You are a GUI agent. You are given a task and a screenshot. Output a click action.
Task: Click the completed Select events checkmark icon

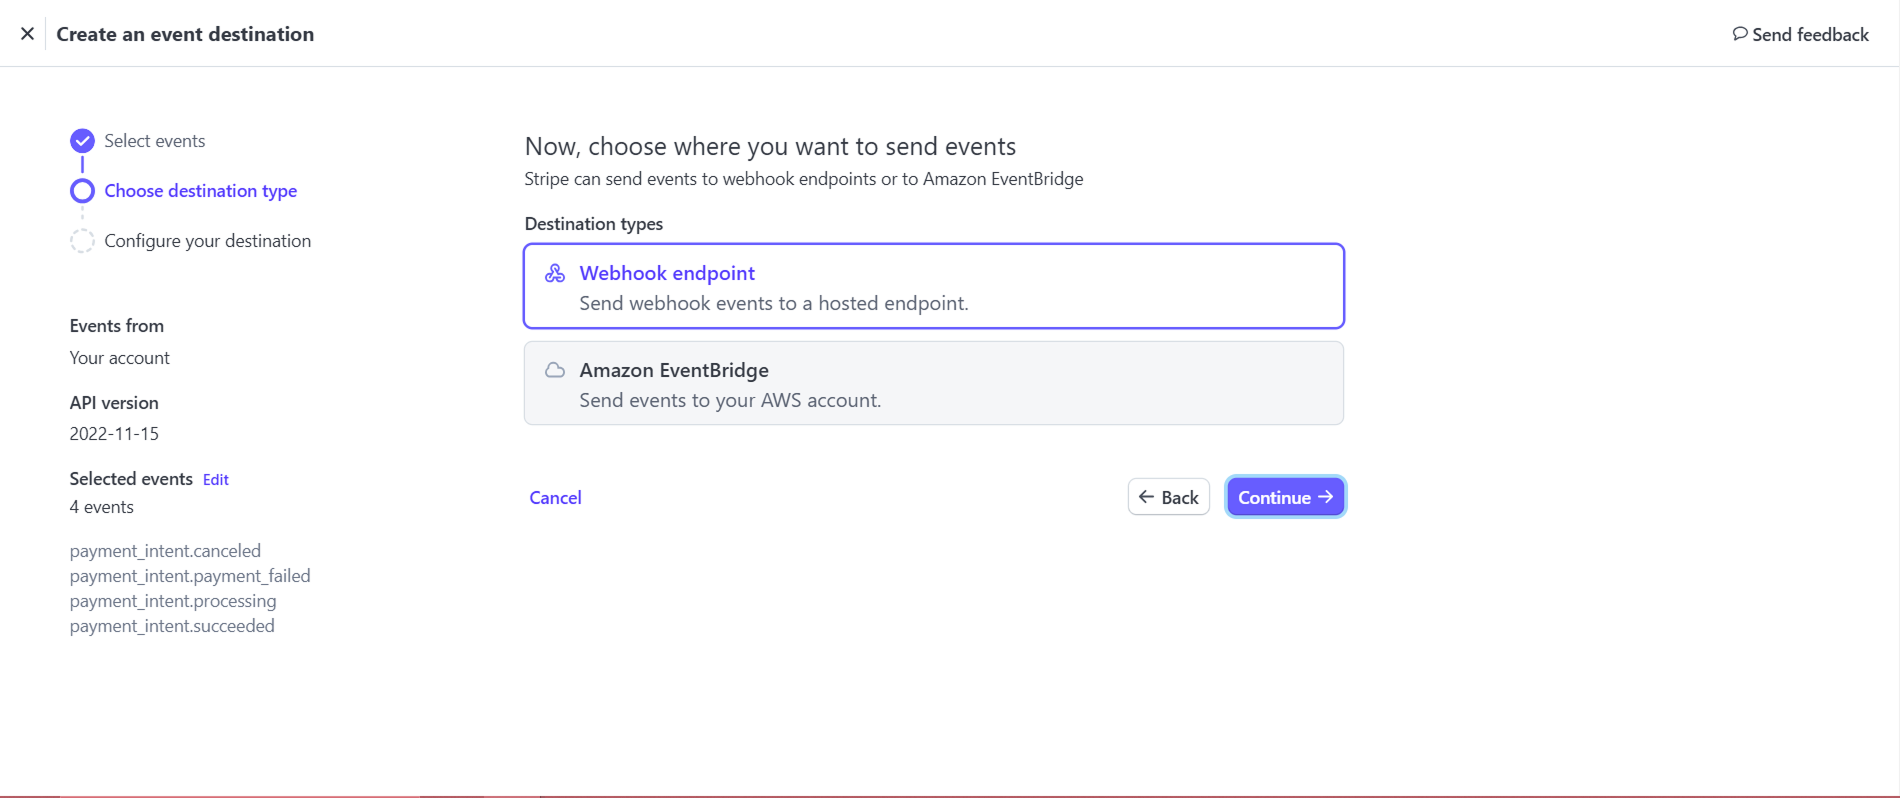click(x=82, y=141)
